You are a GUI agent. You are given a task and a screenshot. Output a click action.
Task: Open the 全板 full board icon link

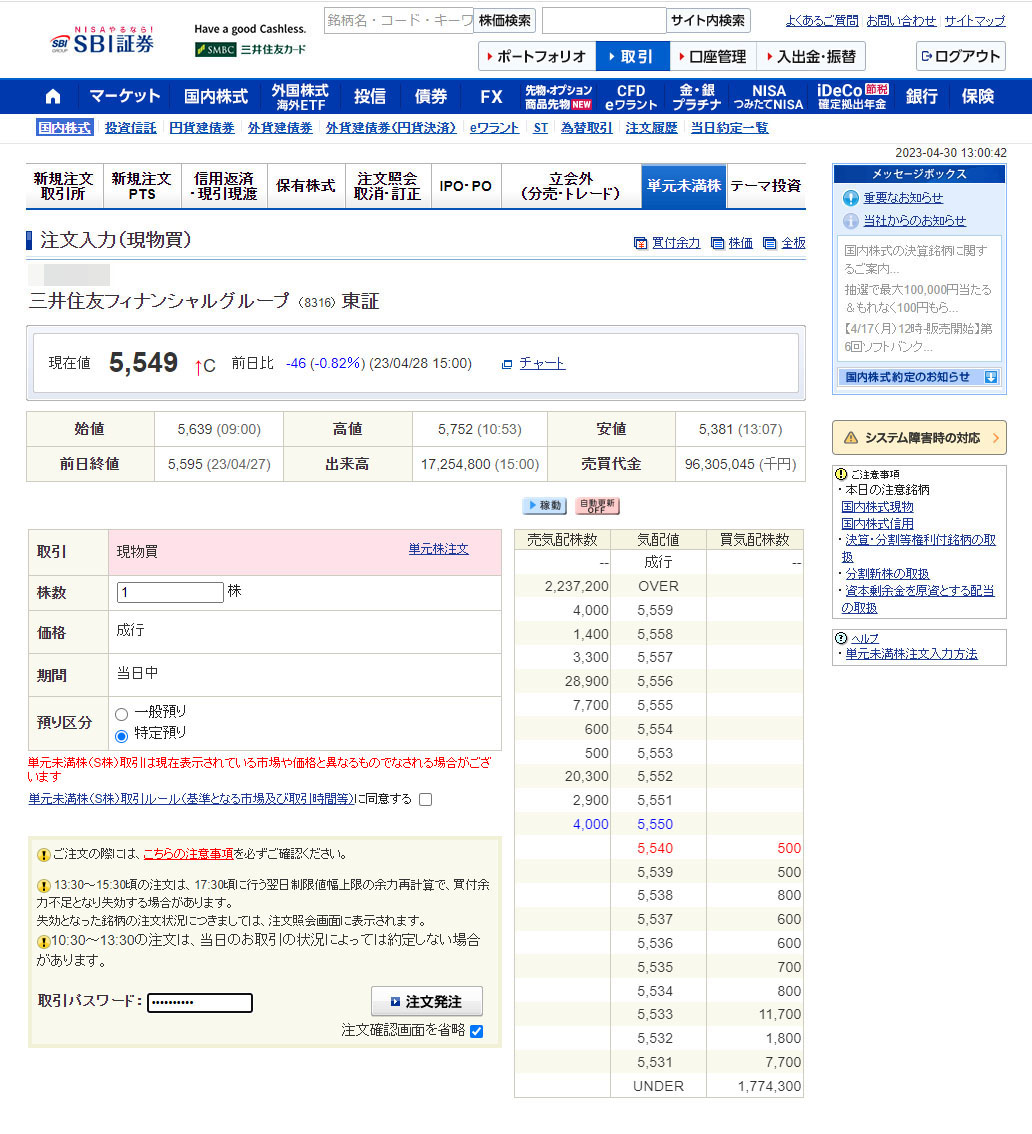pyautogui.click(x=785, y=243)
